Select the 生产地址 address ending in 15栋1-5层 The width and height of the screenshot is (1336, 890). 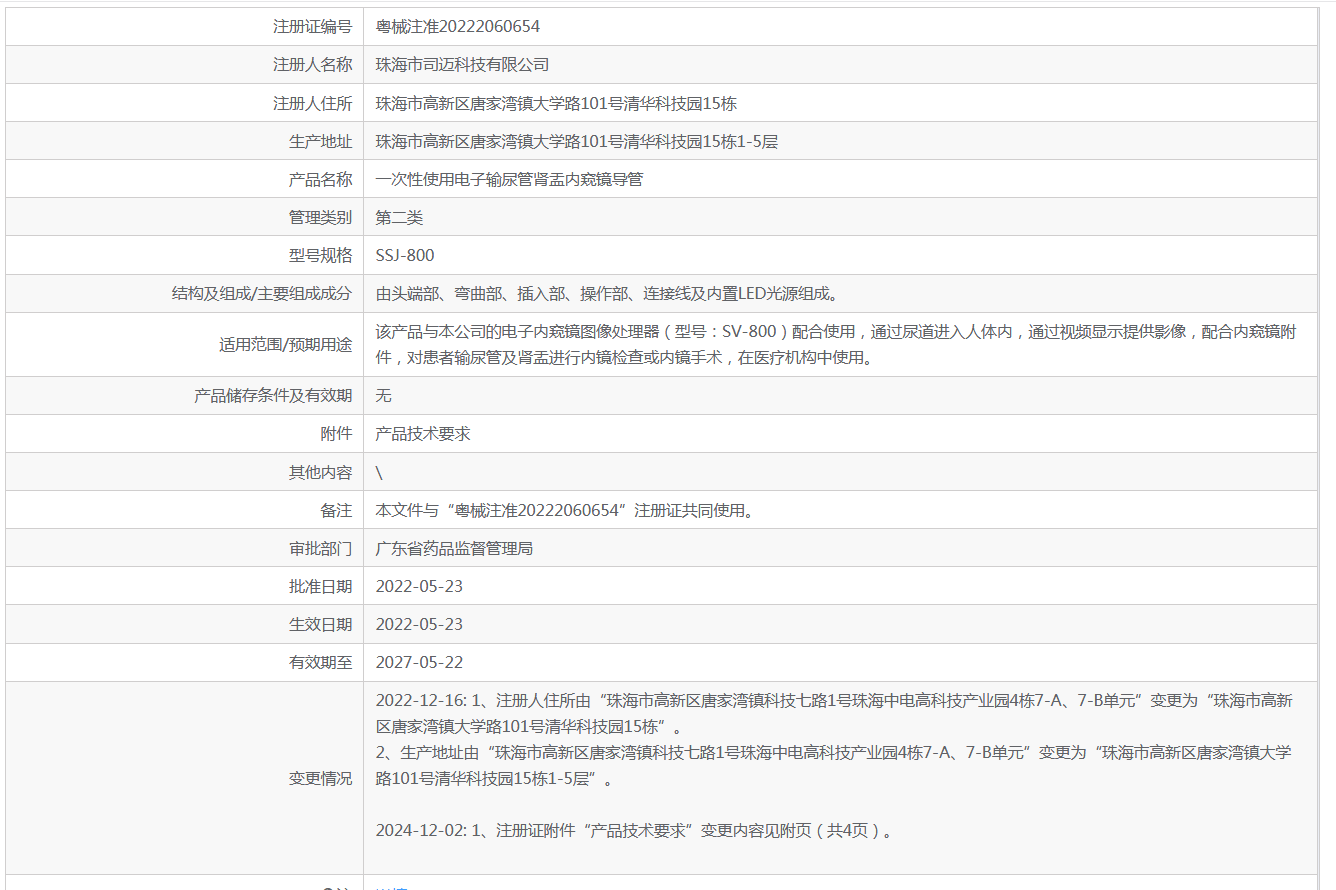(577, 141)
